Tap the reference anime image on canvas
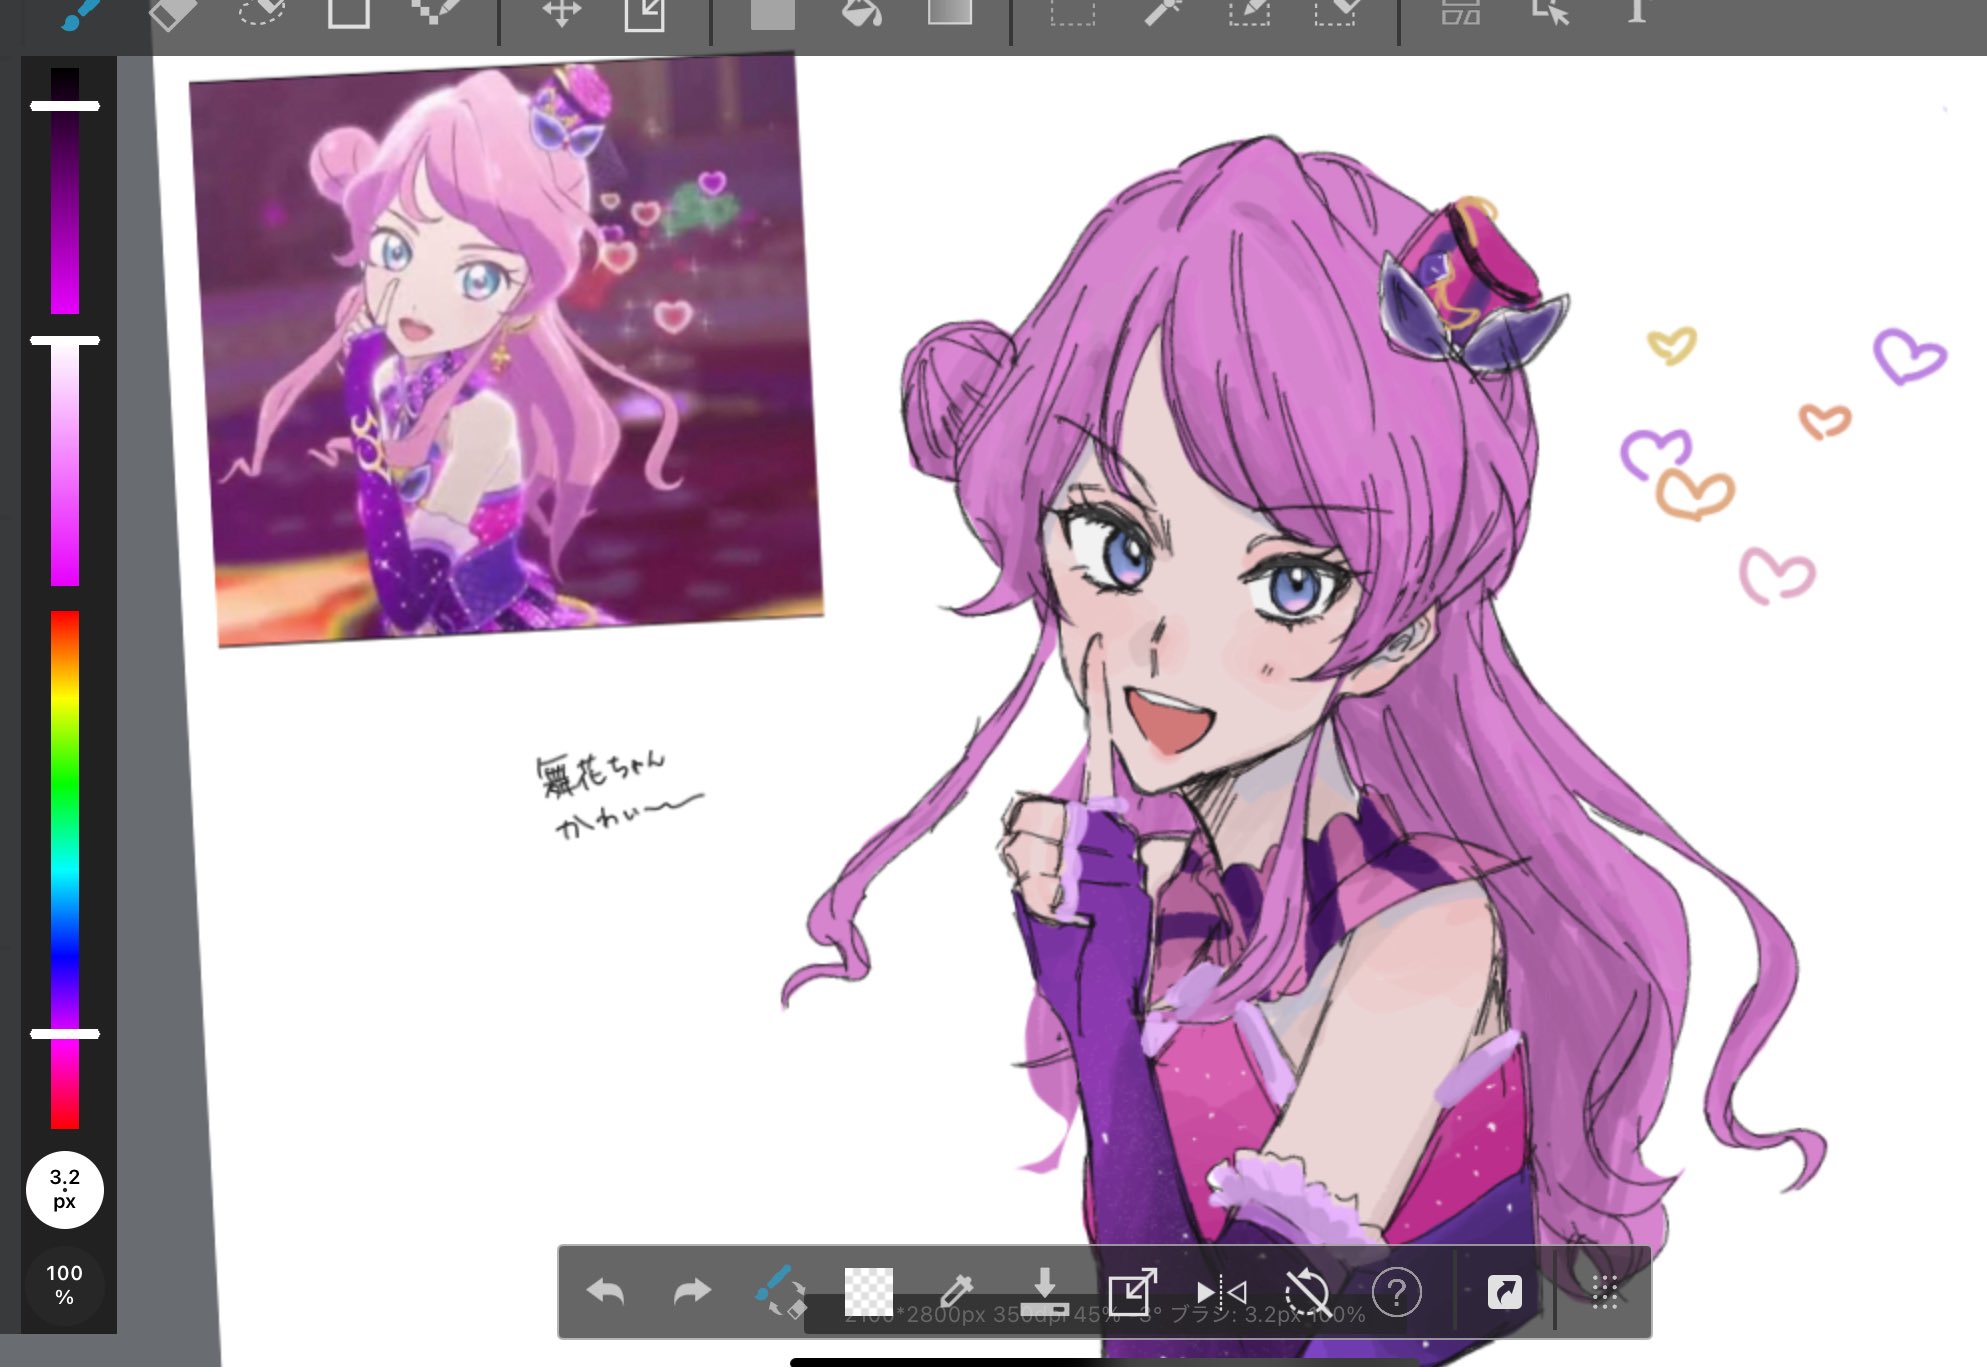The height and width of the screenshot is (1367, 1987). pos(506,350)
